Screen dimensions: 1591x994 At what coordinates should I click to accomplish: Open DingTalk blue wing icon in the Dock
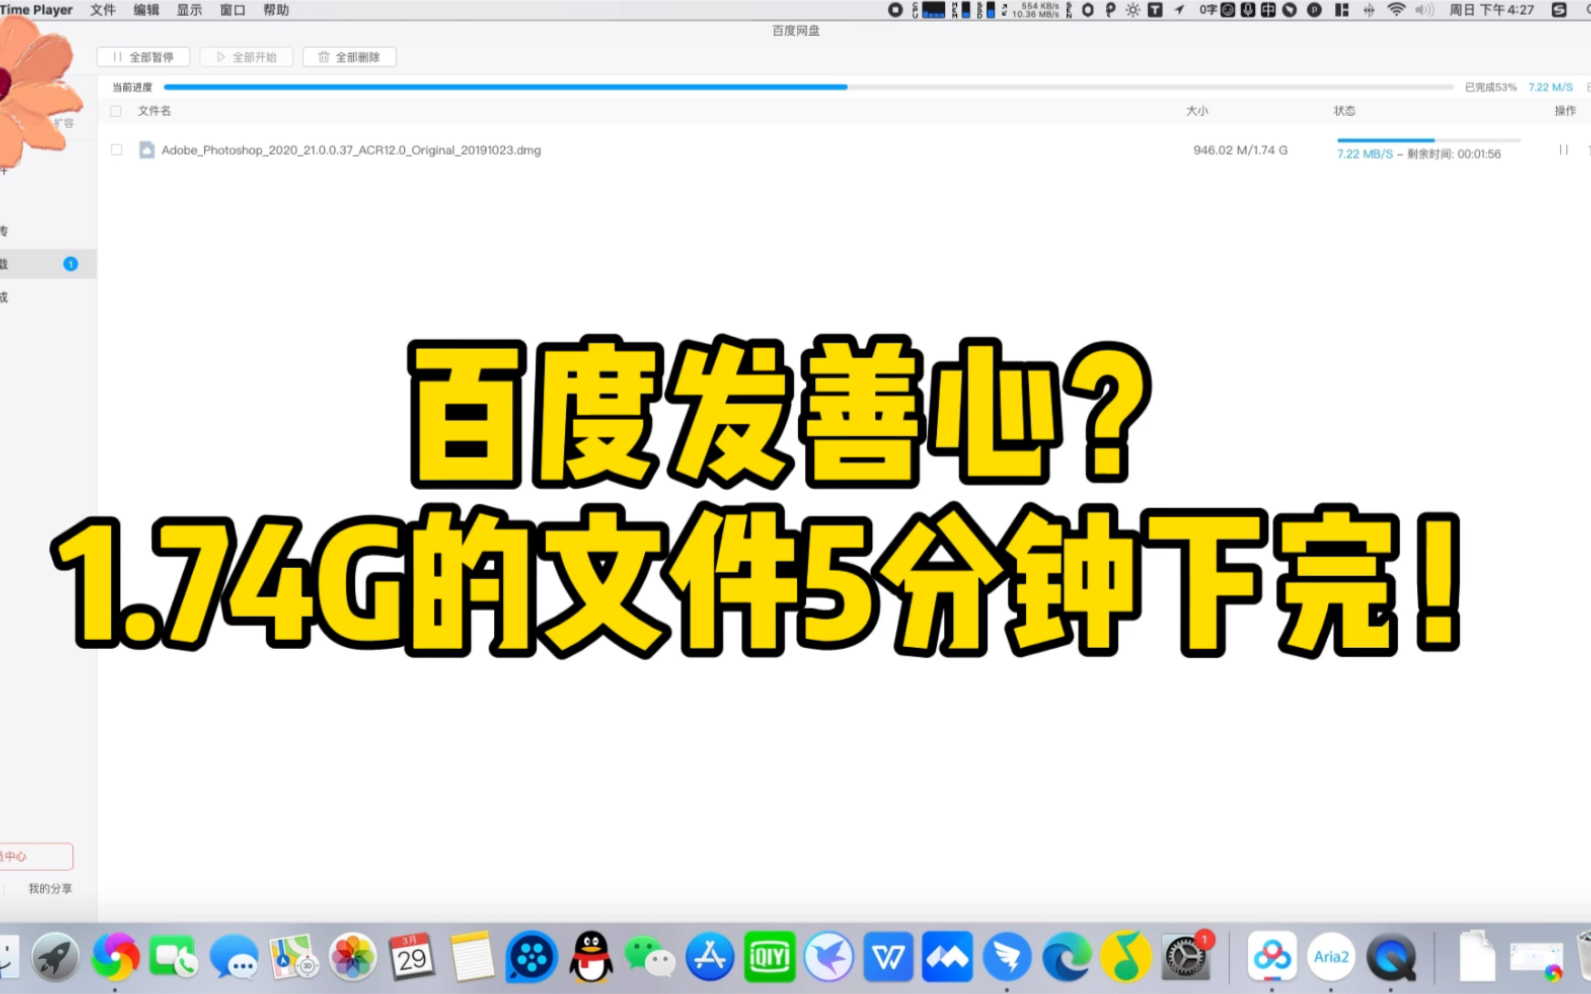(x=1007, y=957)
